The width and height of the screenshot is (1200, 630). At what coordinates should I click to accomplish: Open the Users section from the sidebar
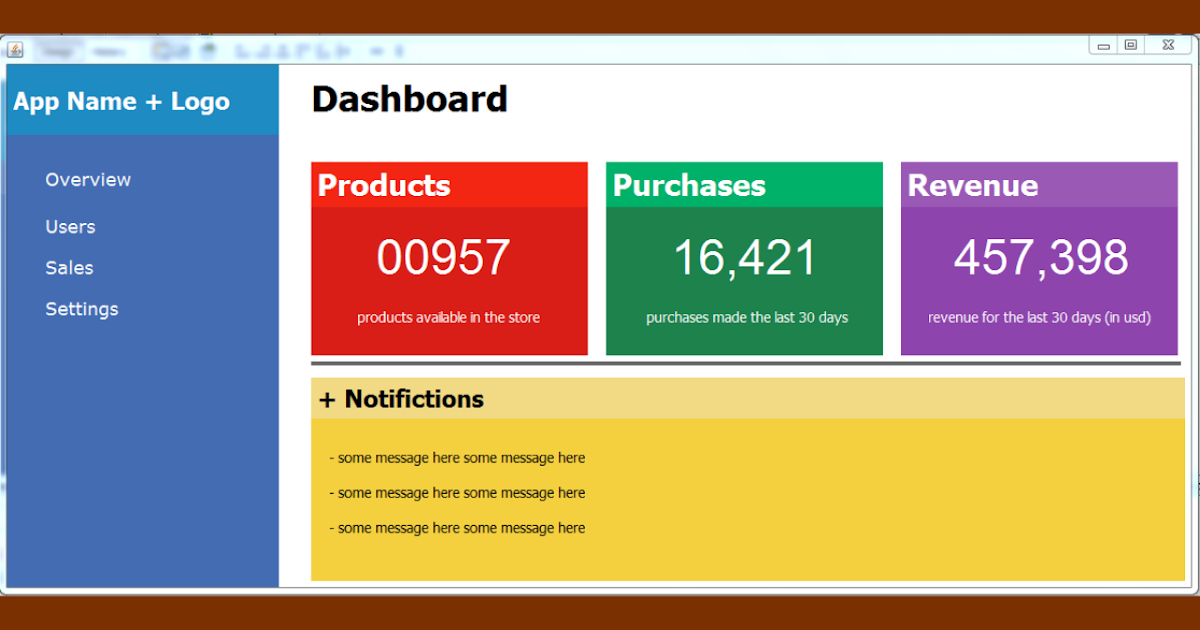click(x=70, y=227)
